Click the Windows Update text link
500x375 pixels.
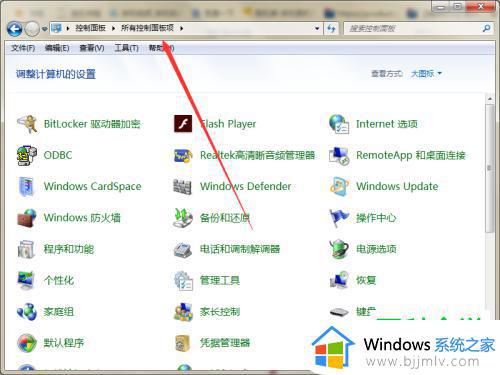[x=397, y=186]
